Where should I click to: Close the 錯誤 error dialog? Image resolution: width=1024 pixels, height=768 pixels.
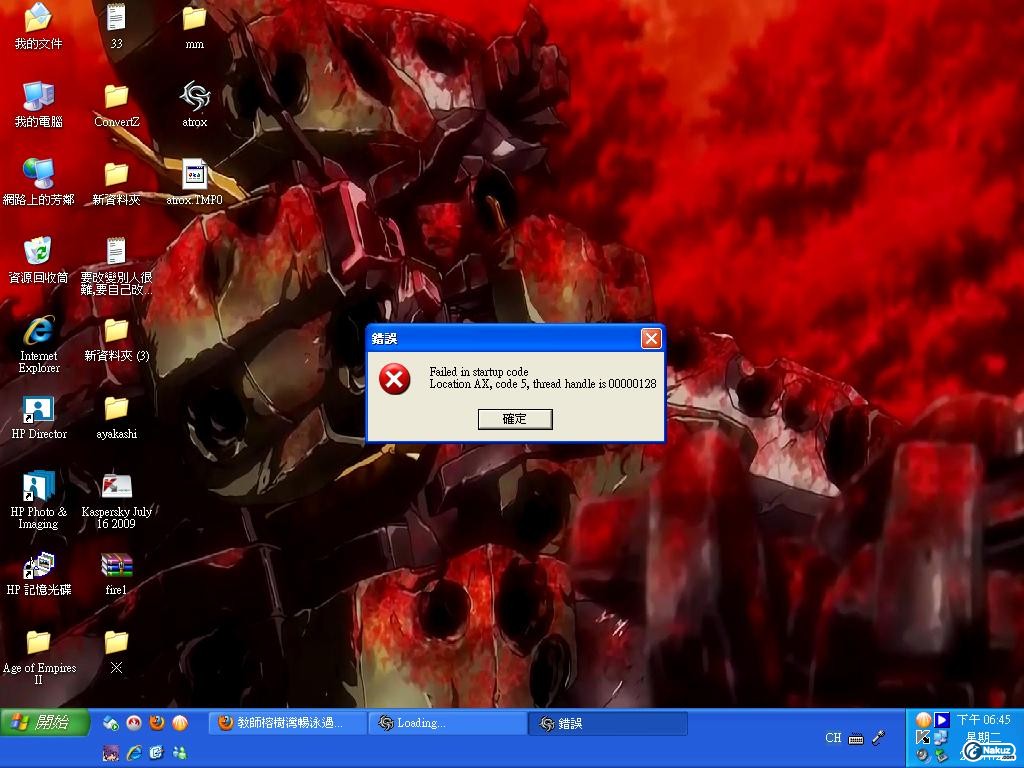650,338
